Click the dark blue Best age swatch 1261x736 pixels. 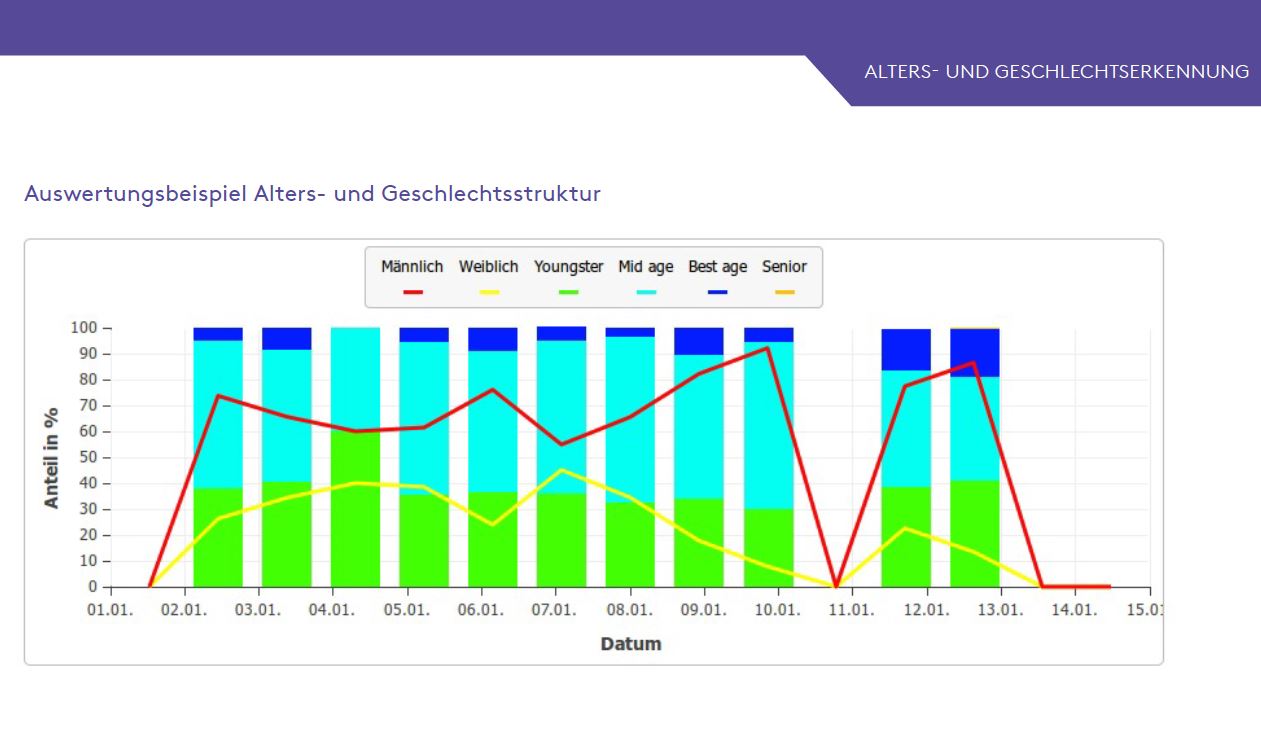(x=717, y=292)
